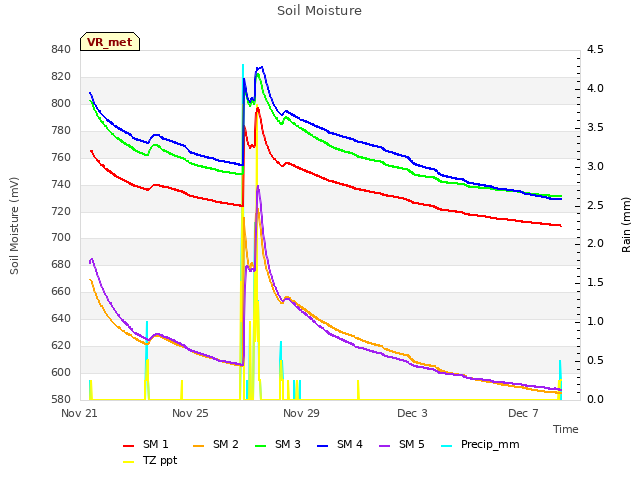Click the Nov 21 x-axis label
The image size is (640, 480).
79,413
